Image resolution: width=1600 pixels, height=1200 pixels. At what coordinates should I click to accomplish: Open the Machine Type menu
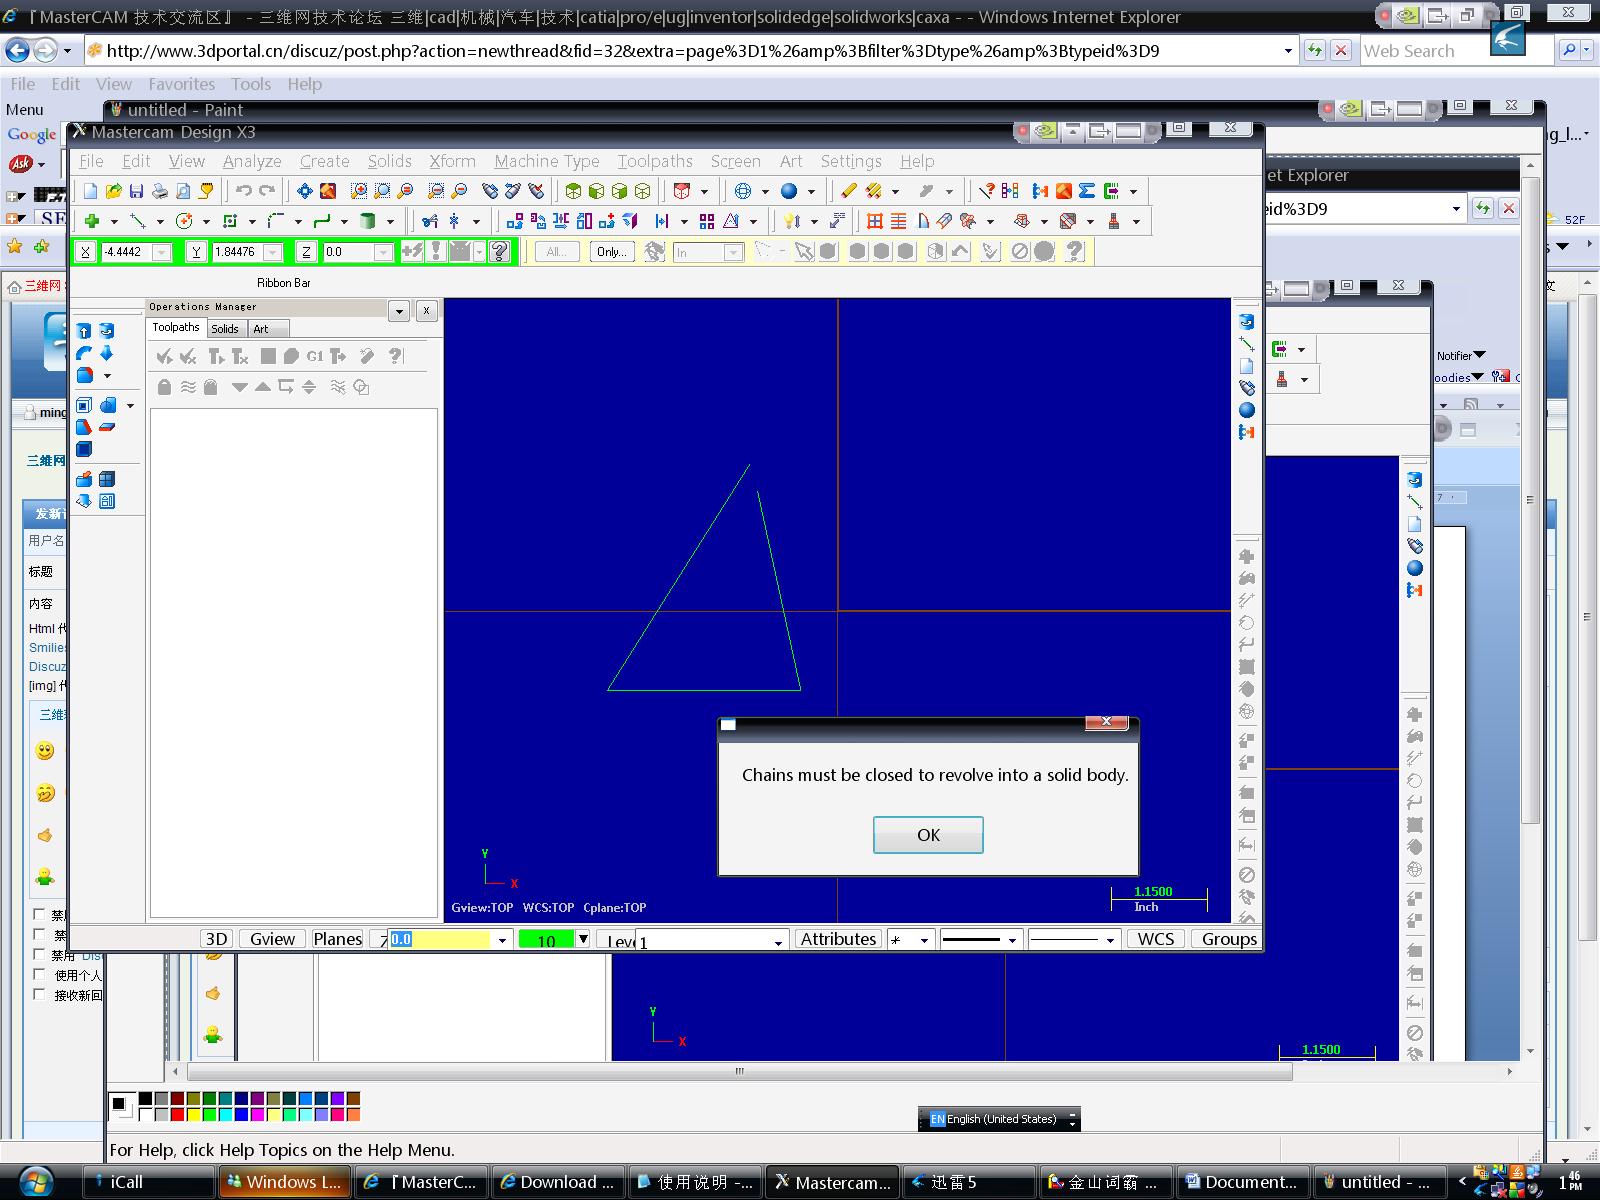tap(547, 161)
